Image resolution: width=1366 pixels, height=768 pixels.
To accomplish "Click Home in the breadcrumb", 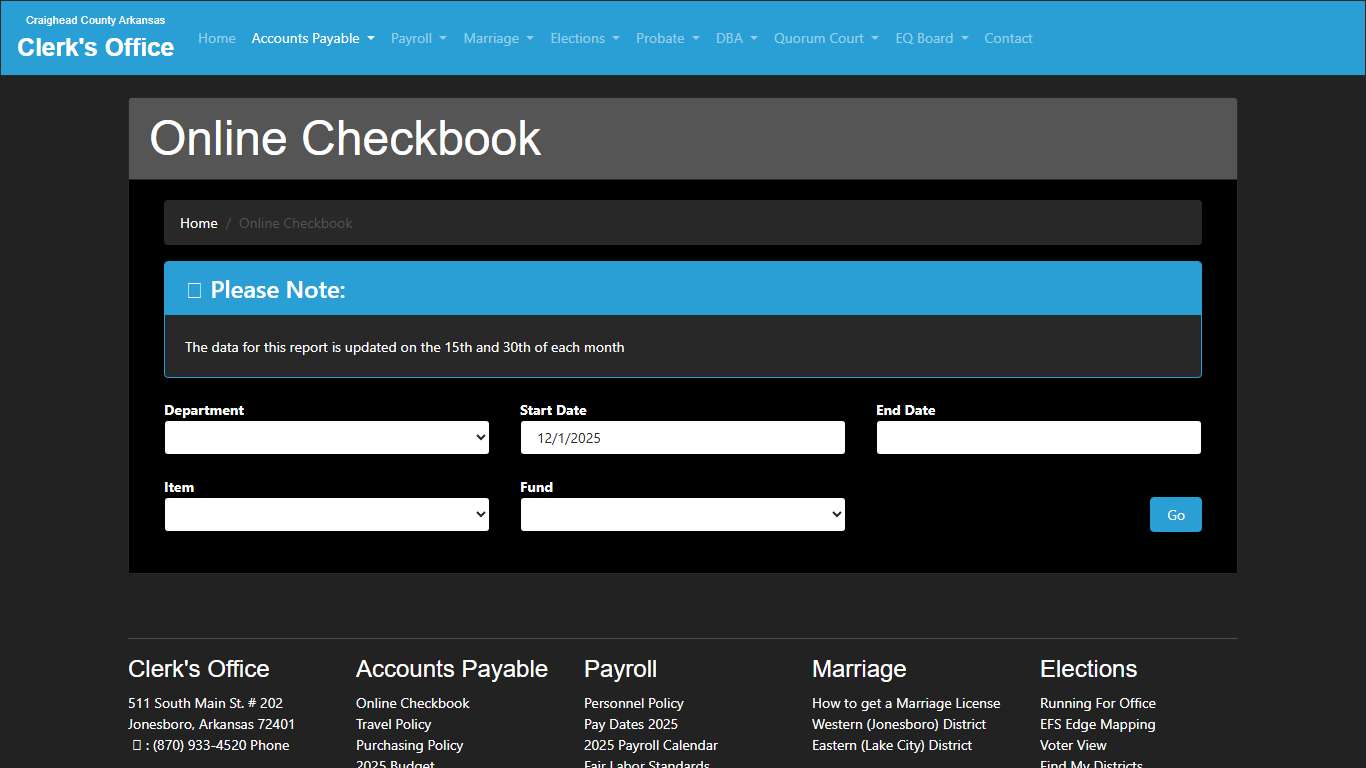I will (x=198, y=223).
